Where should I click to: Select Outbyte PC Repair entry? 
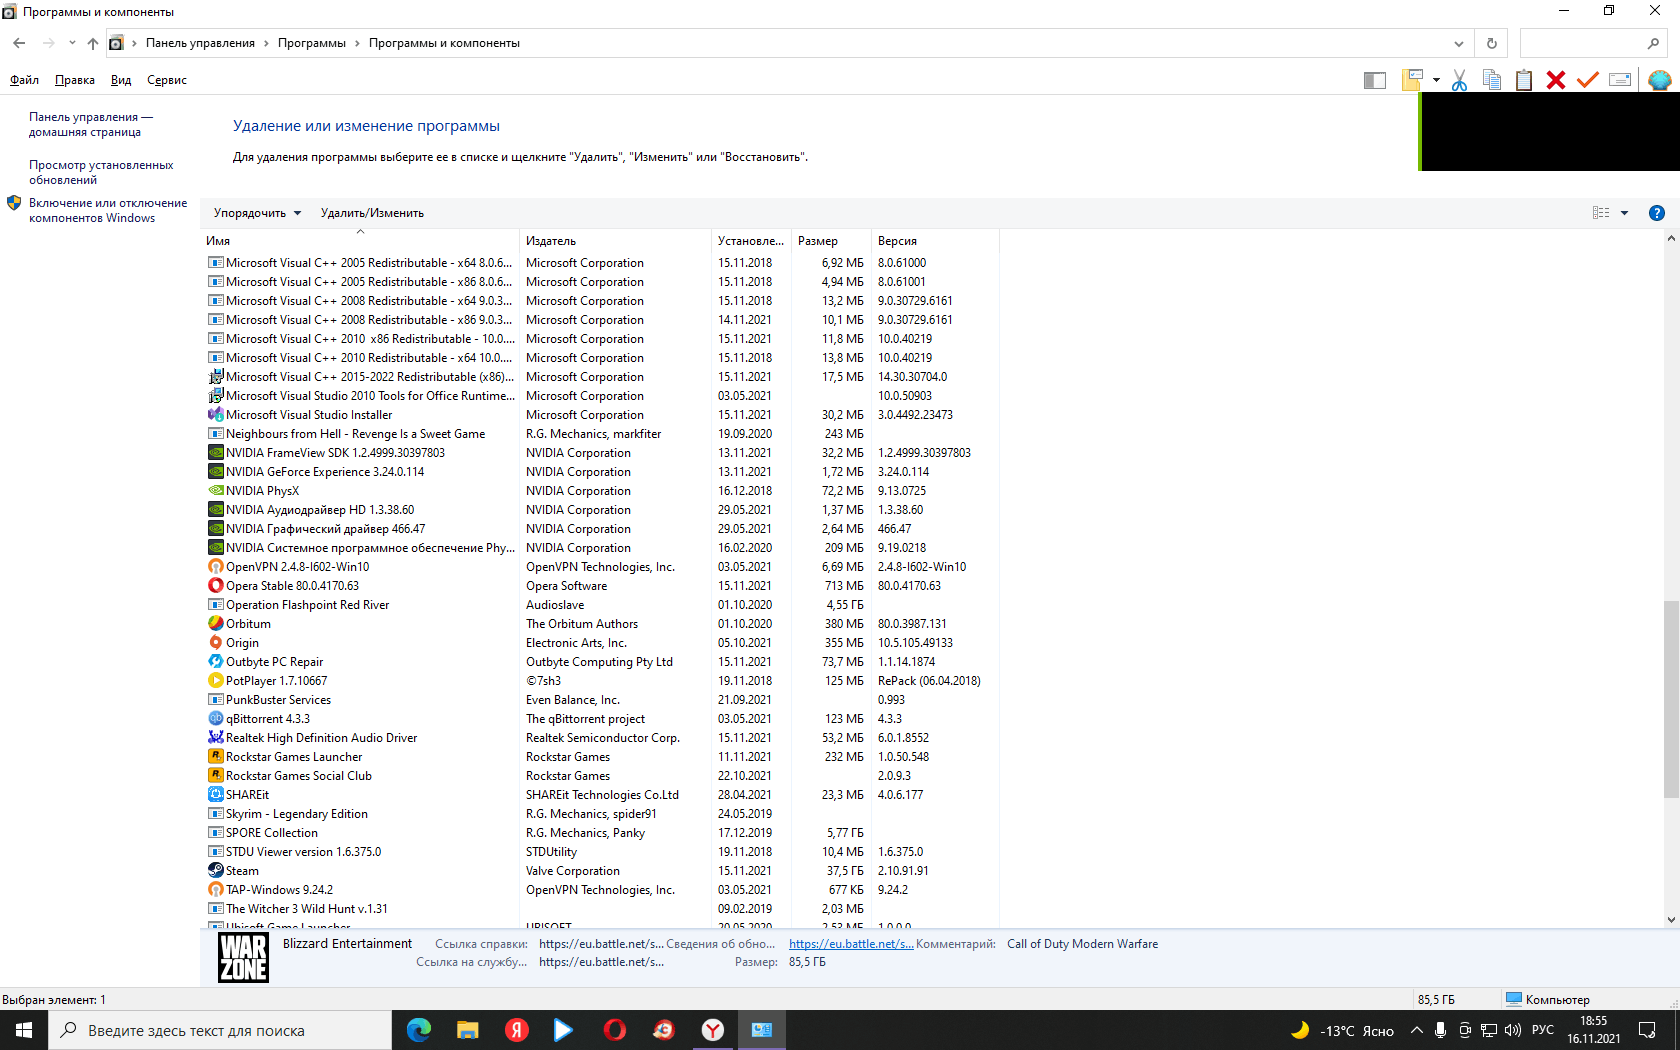click(274, 662)
